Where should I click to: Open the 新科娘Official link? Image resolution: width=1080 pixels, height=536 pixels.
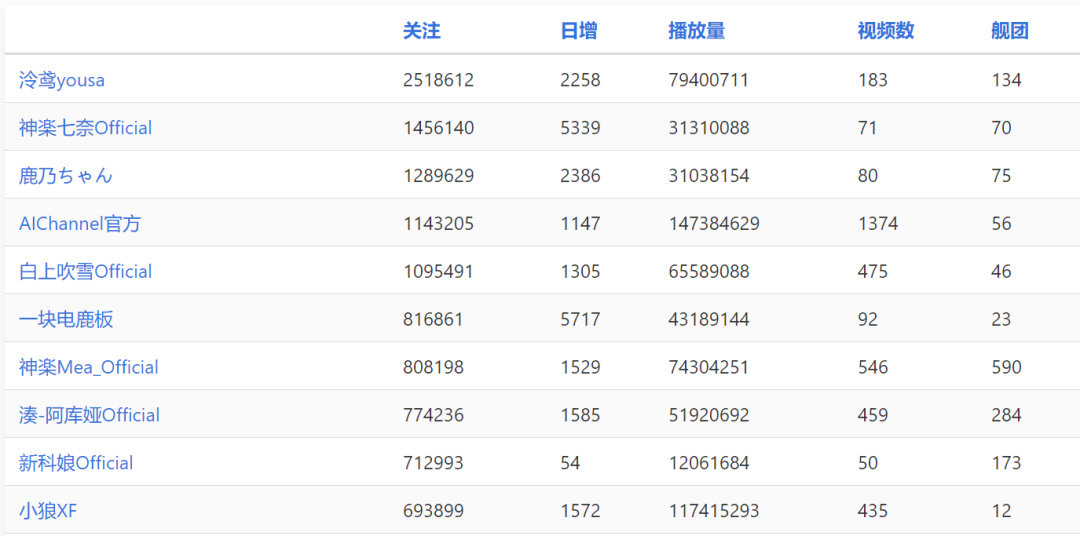pos(76,463)
